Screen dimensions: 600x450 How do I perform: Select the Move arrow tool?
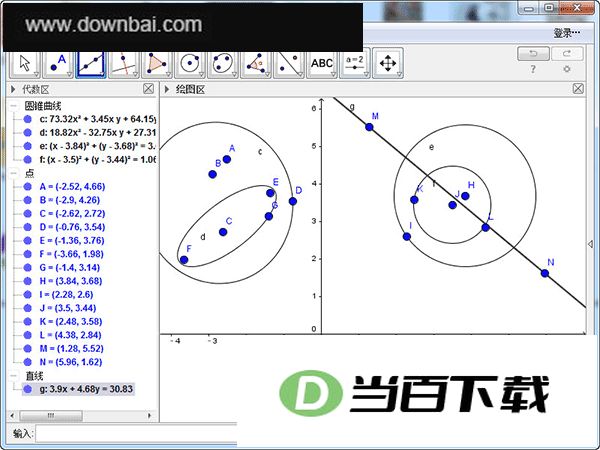(x=25, y=63)
